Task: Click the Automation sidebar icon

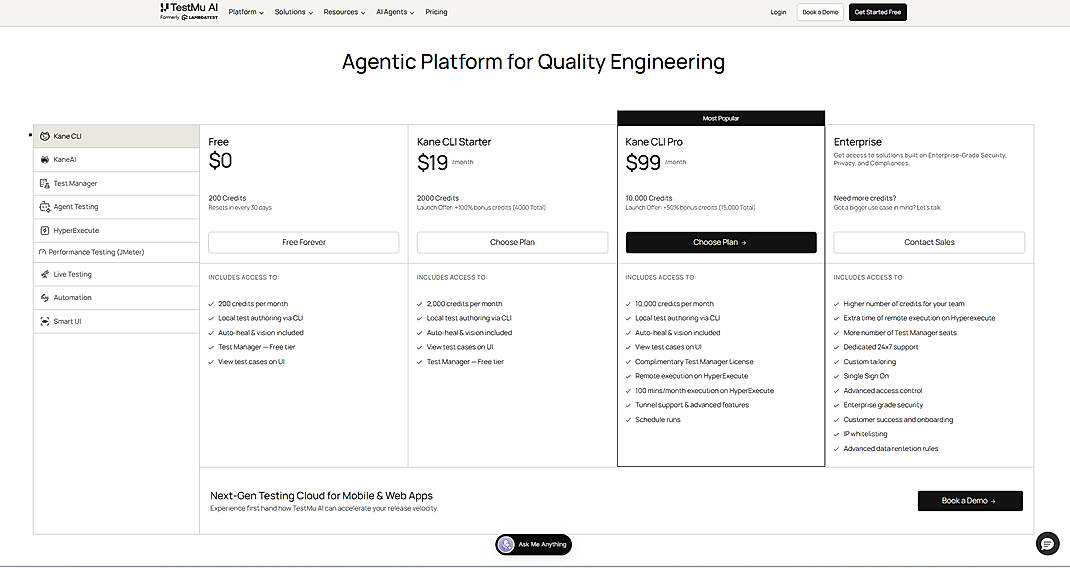Action: [x=44, y=298]
